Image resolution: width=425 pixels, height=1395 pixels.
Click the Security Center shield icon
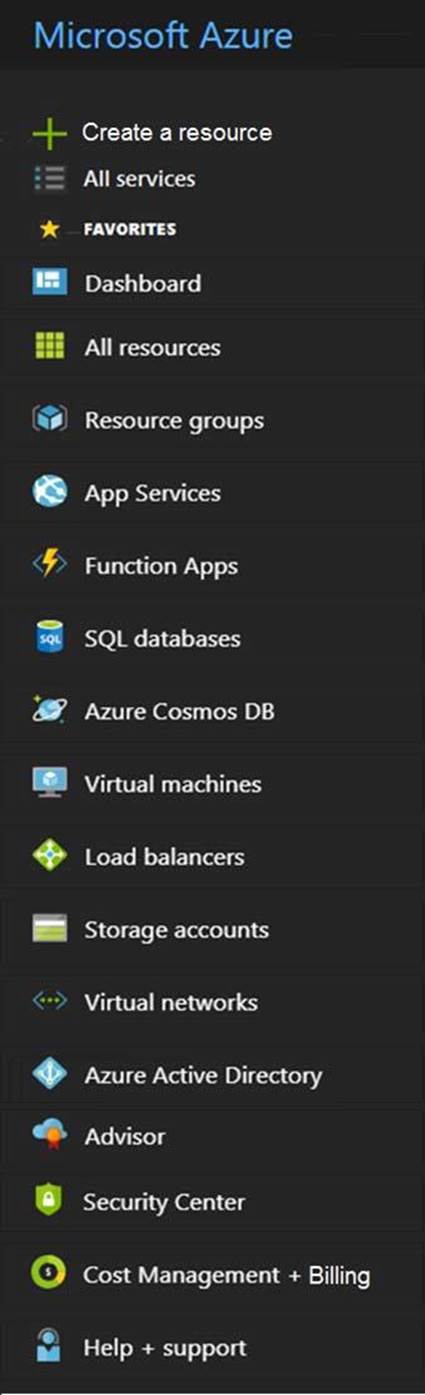coord(49,1202)
